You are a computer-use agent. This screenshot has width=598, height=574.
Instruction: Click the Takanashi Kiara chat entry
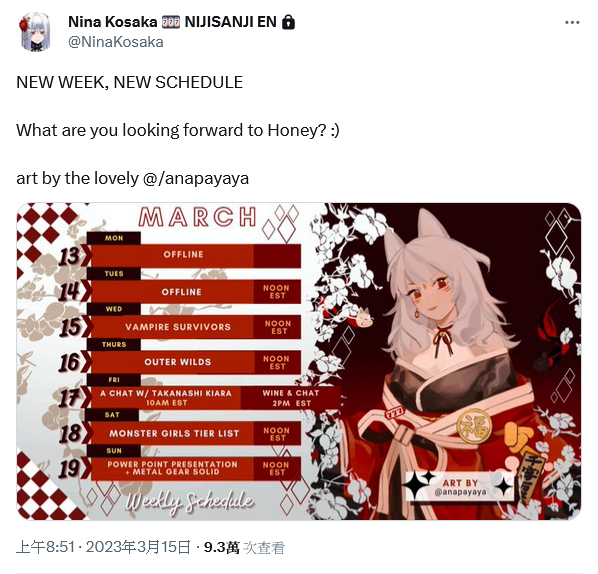point(166,398)
